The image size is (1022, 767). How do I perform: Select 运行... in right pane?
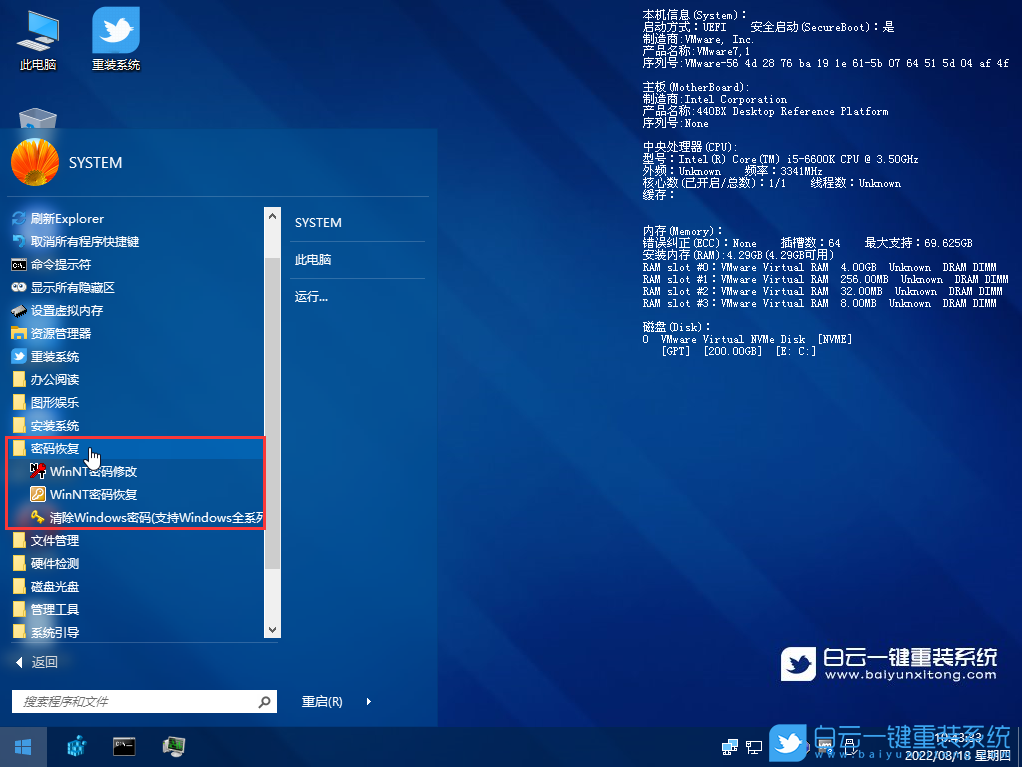pyautogui.click(x=311, y=296)
